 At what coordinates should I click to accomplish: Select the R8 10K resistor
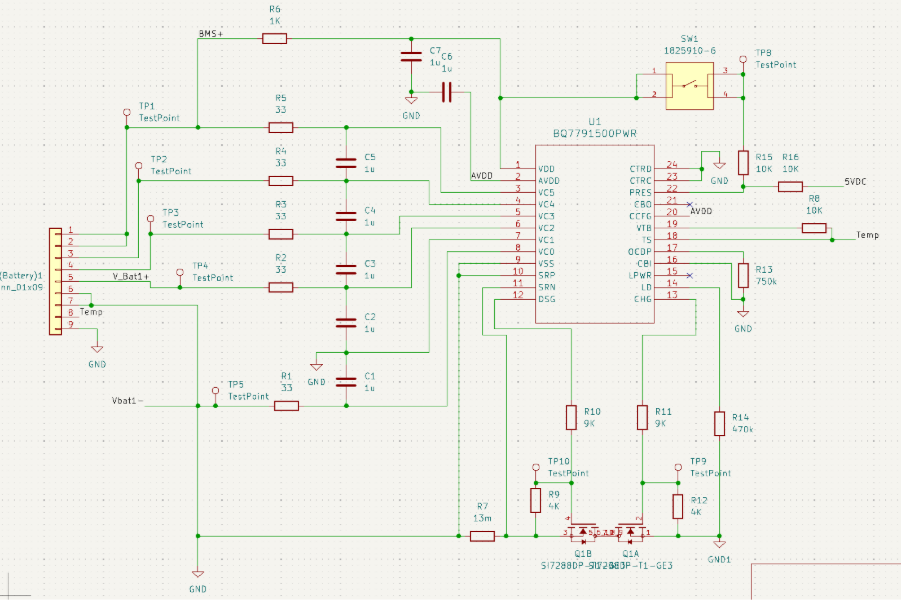tap(814, 228)
